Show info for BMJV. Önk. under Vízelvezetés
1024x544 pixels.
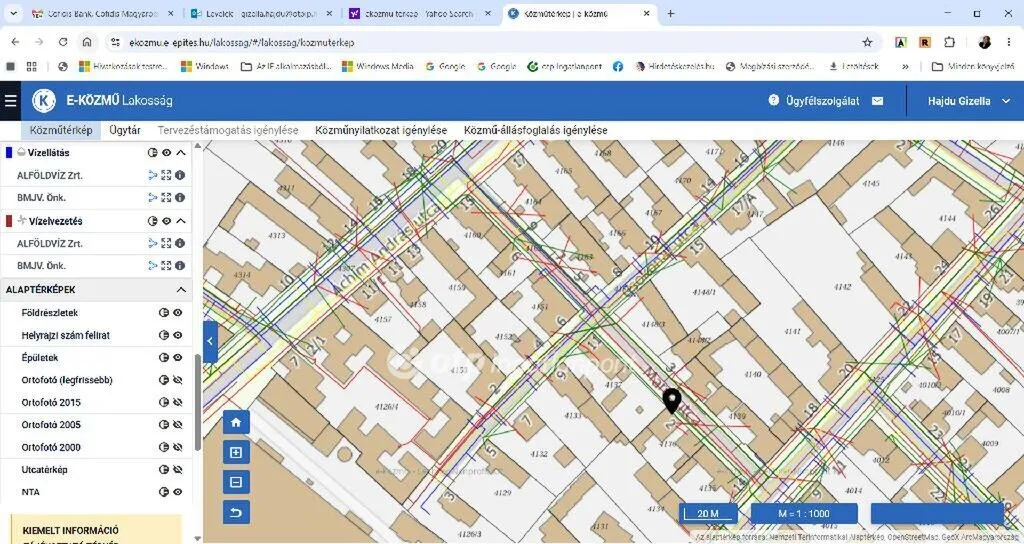click(180, 265)
